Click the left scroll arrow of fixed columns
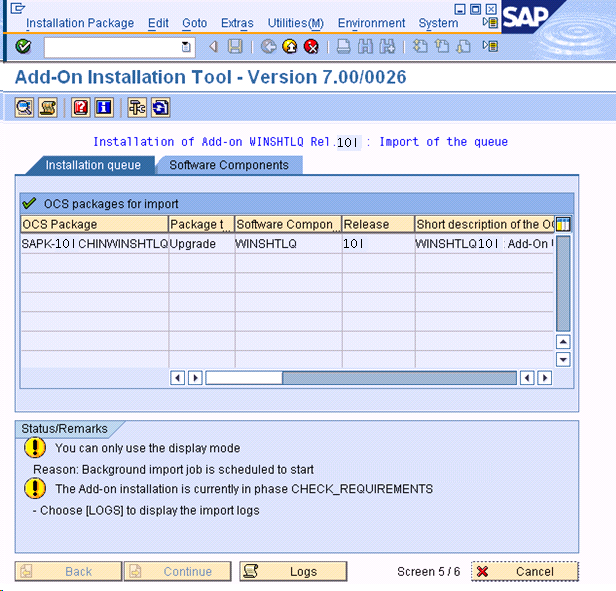 178,378
